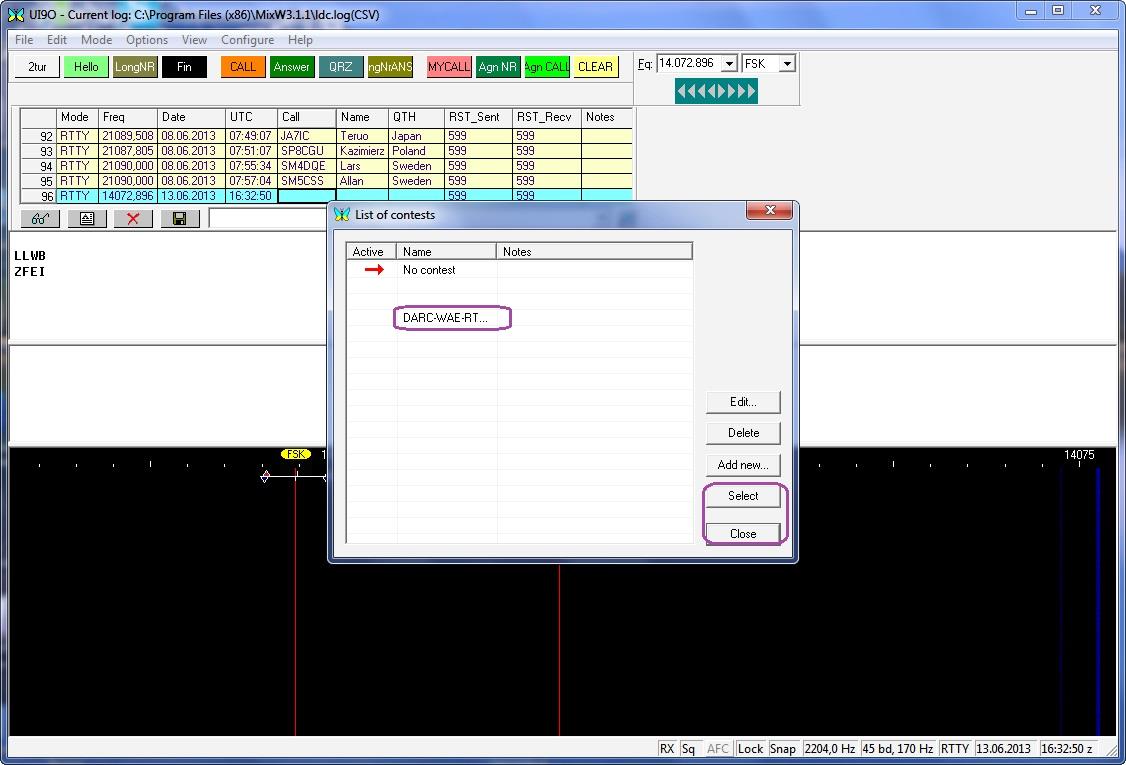Click the binoculars search icon below the log

coord(40,219)
